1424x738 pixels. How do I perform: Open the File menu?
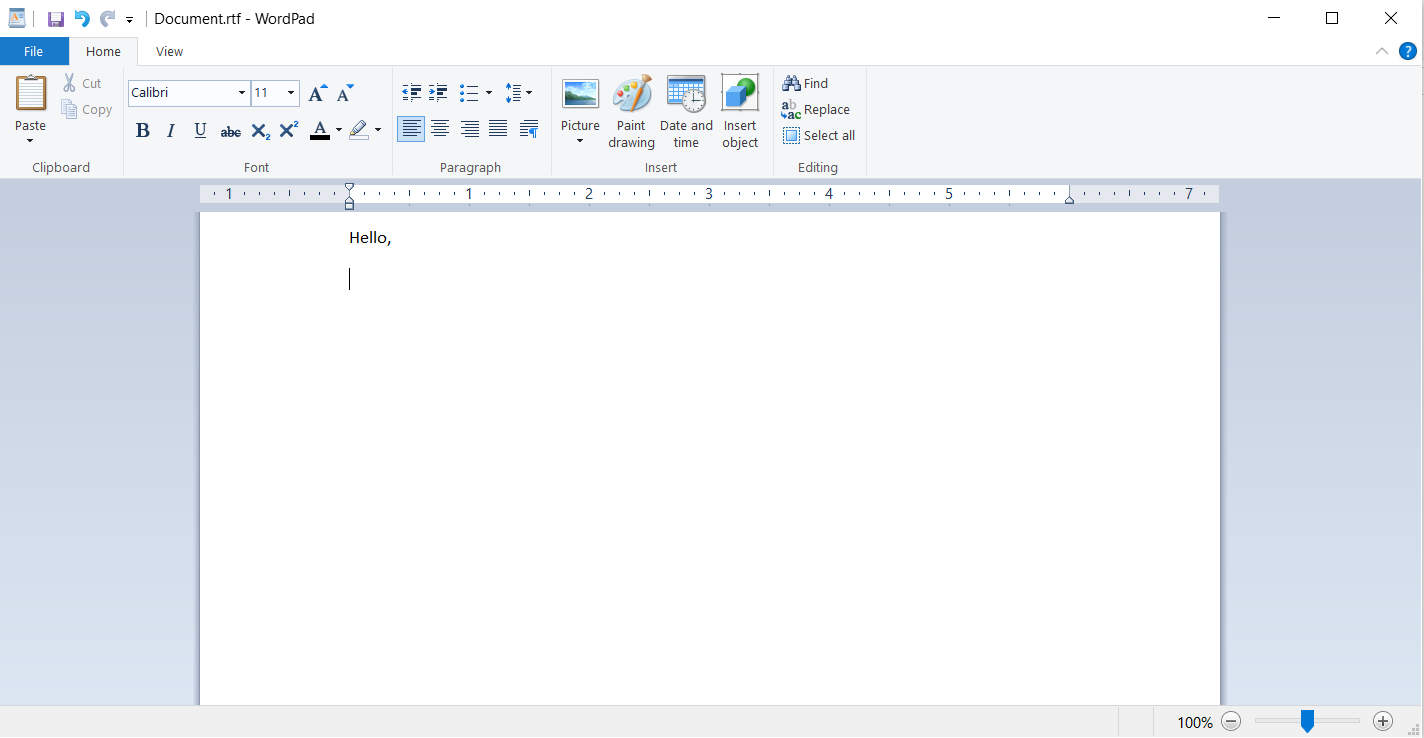[x=34, y=52]
